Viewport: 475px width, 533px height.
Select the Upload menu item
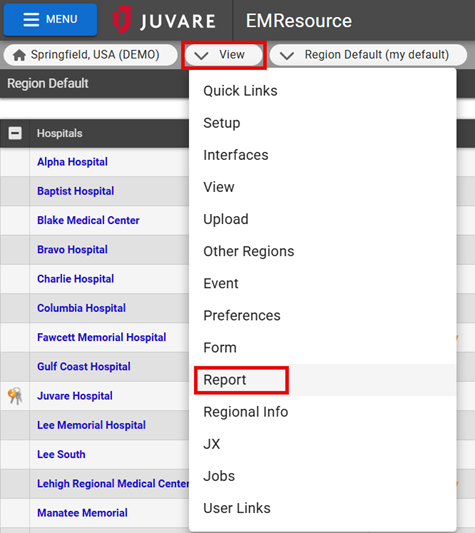pyautogui.click(x=322, y=219)
